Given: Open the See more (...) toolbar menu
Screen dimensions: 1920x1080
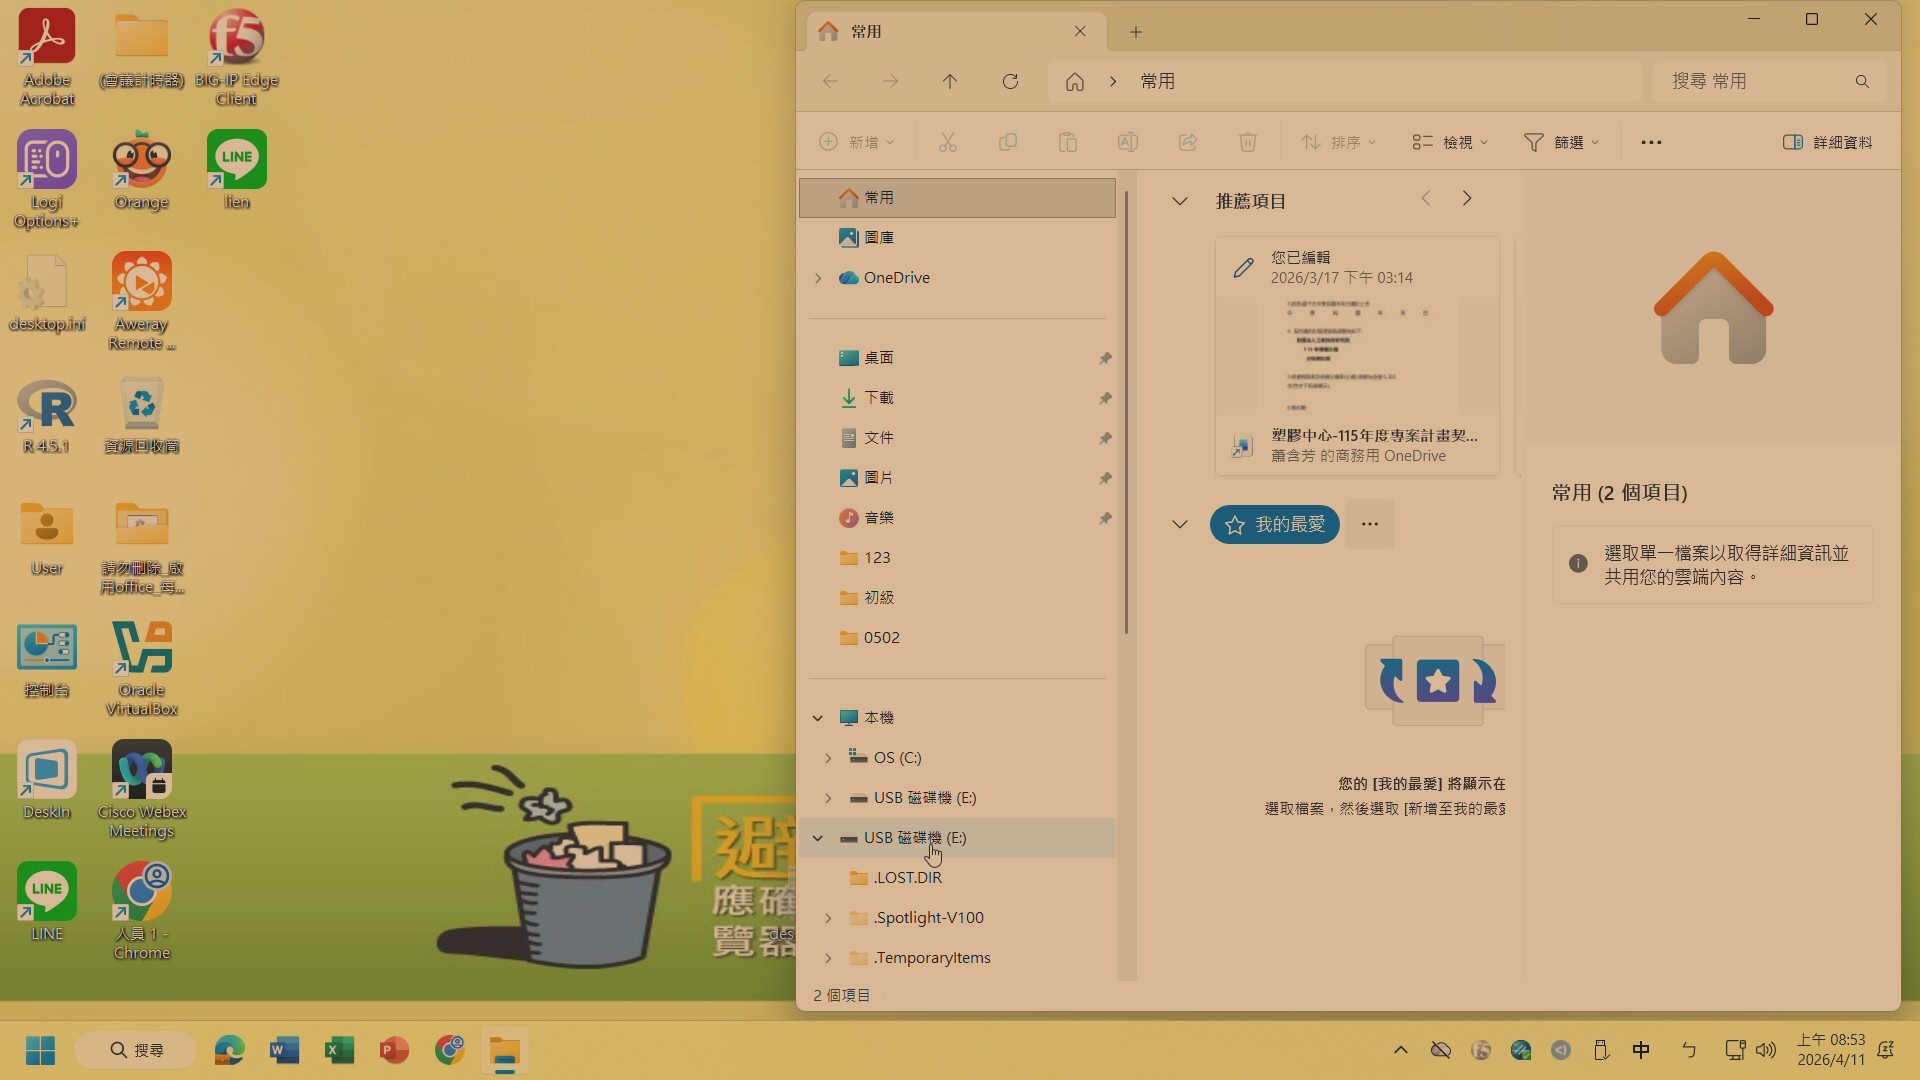Looking at the screenshot, I should pyautogui.click(x=1651, y=142).
